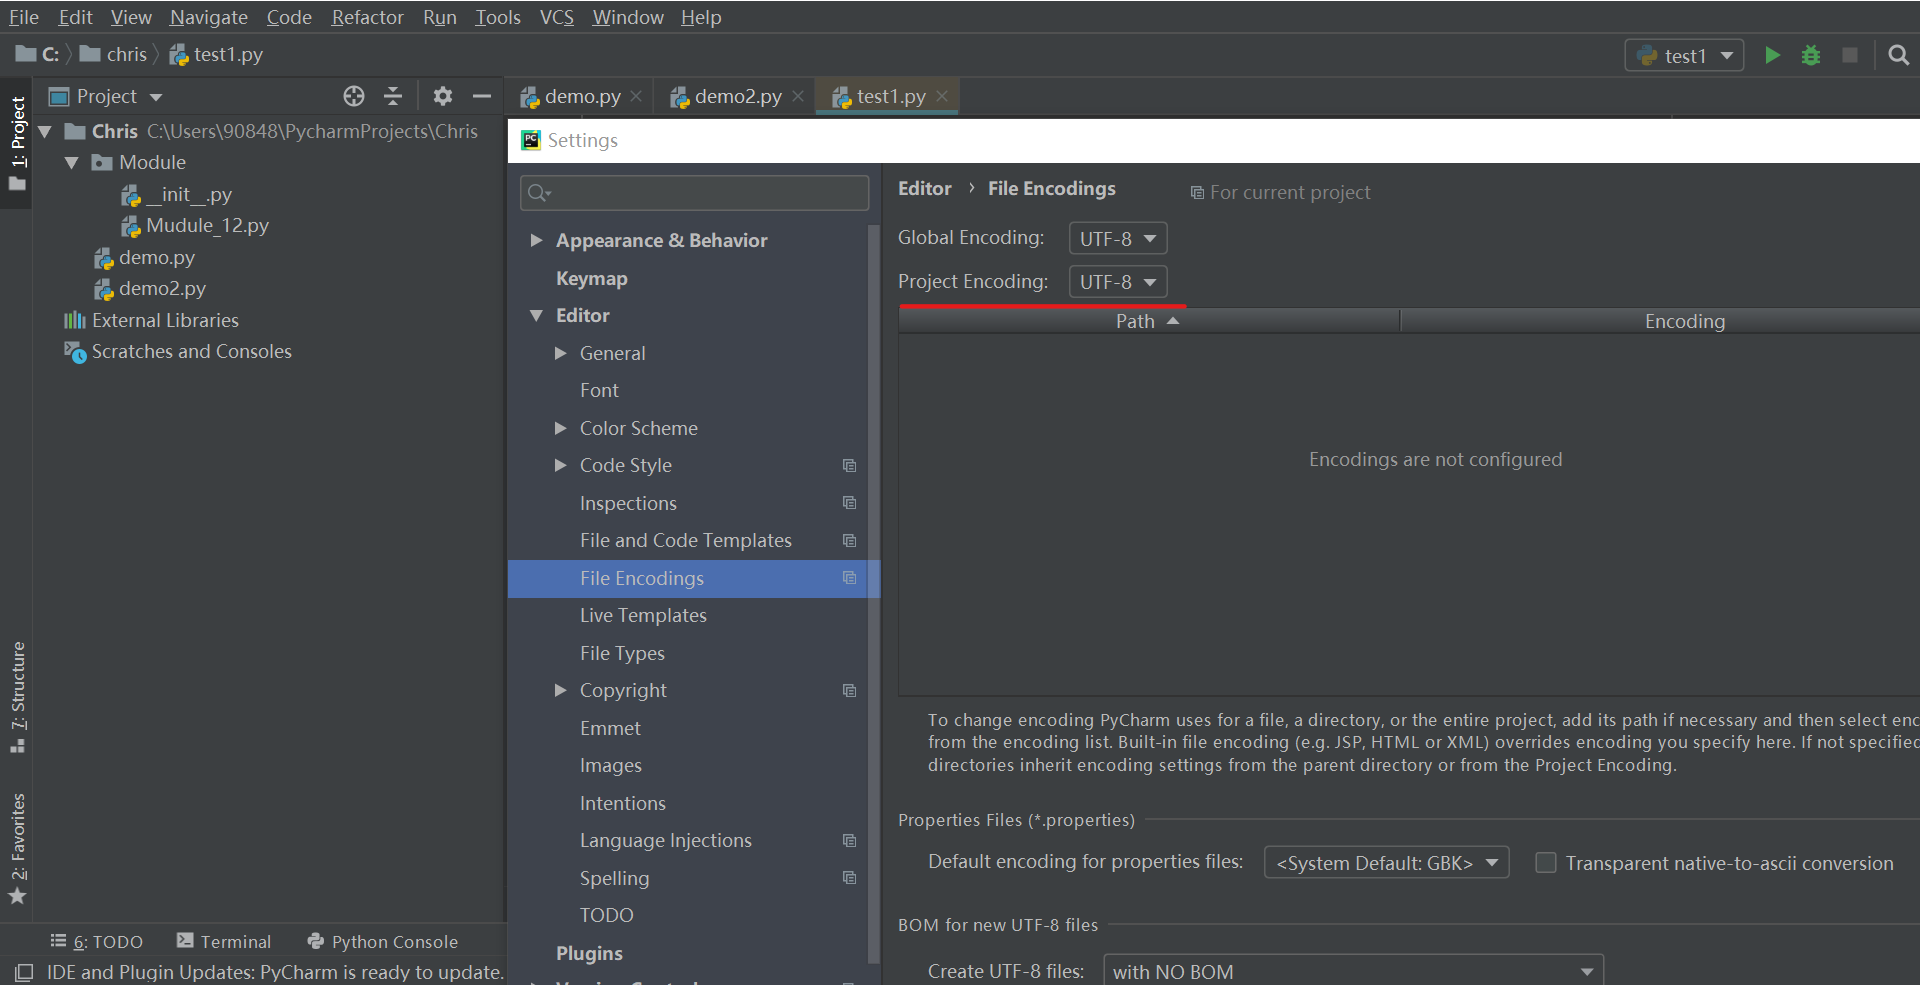This screenshot has width=1920, height=985.
Task: Select the Plugins settings page
Action: 589,953
